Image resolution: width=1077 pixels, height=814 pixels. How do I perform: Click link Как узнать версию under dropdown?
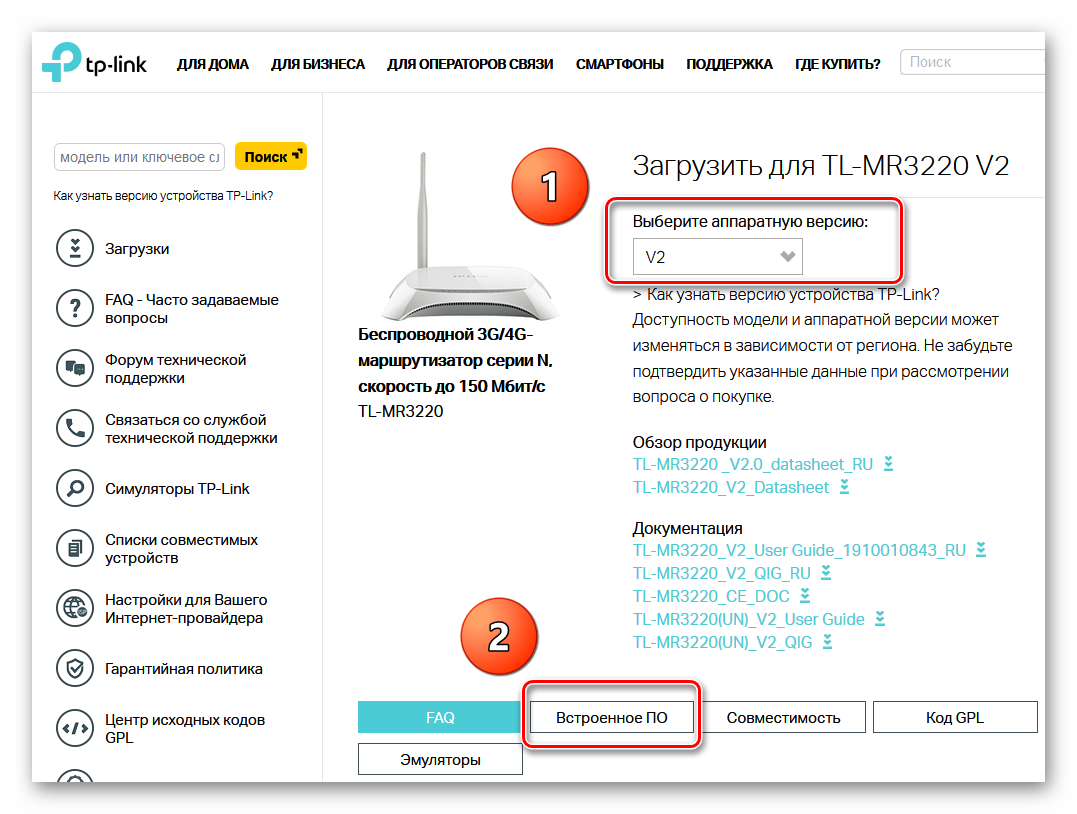[x=793, y=294]
